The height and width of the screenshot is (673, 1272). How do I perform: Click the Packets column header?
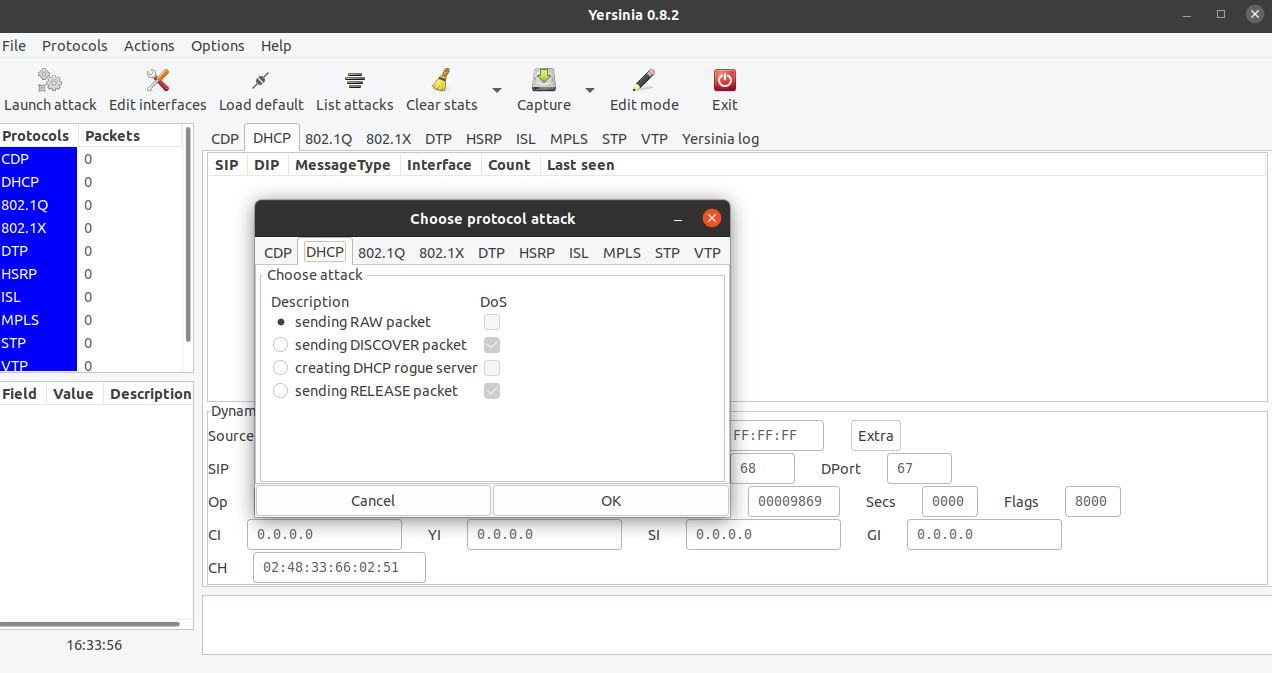click(130, 136)
